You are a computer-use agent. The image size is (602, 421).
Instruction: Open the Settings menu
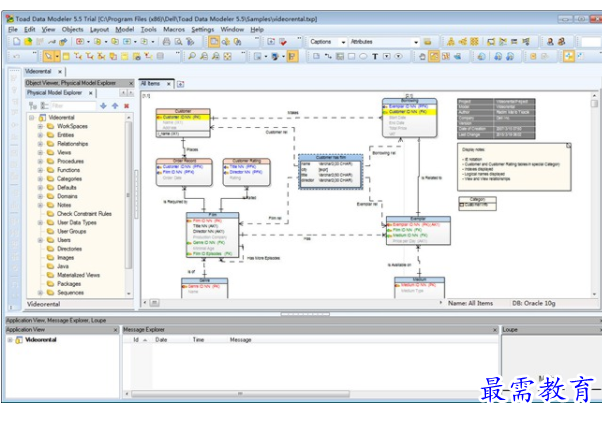point(203,30)
